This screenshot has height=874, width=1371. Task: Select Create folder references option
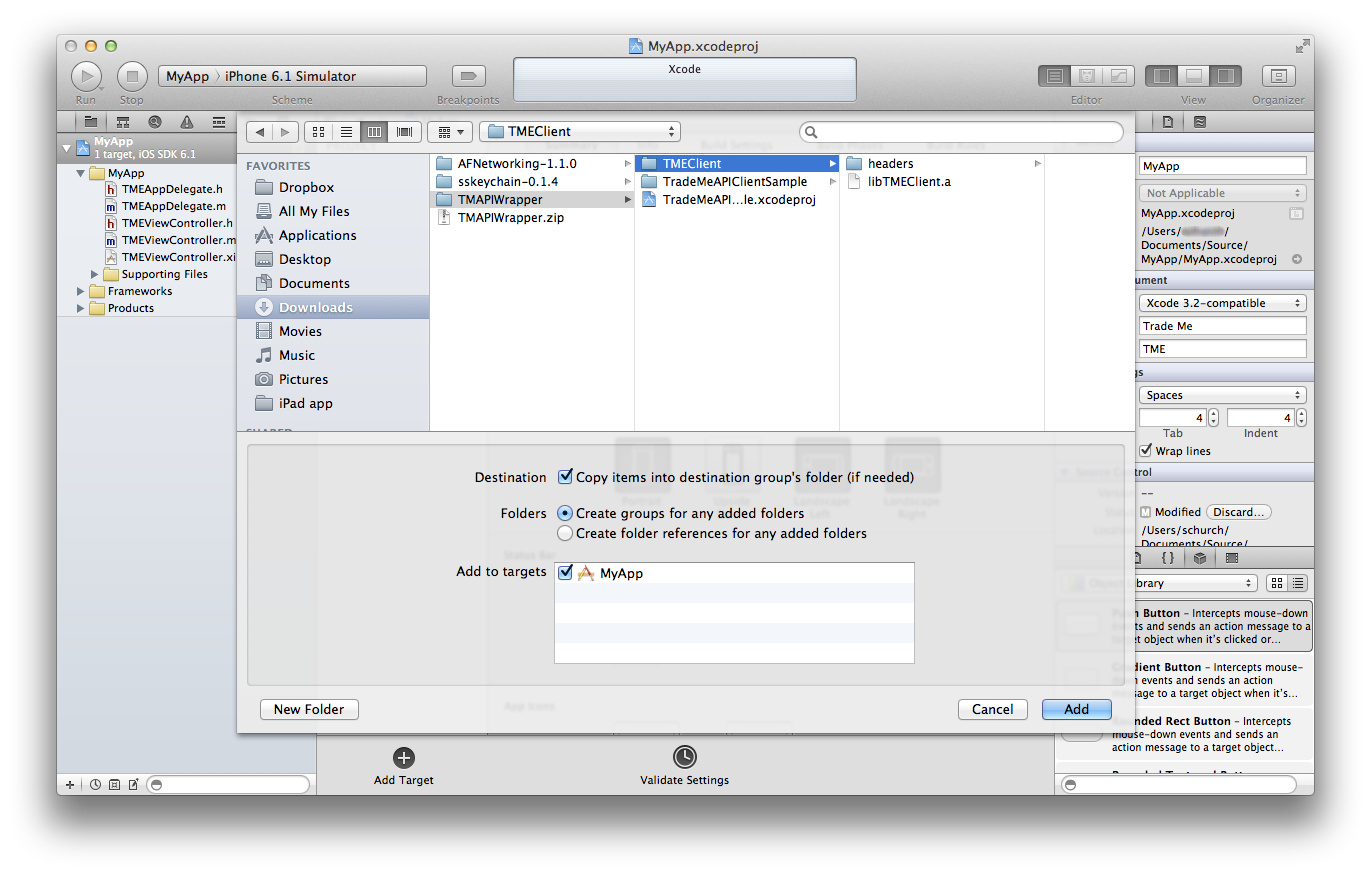tap(565, 533)
